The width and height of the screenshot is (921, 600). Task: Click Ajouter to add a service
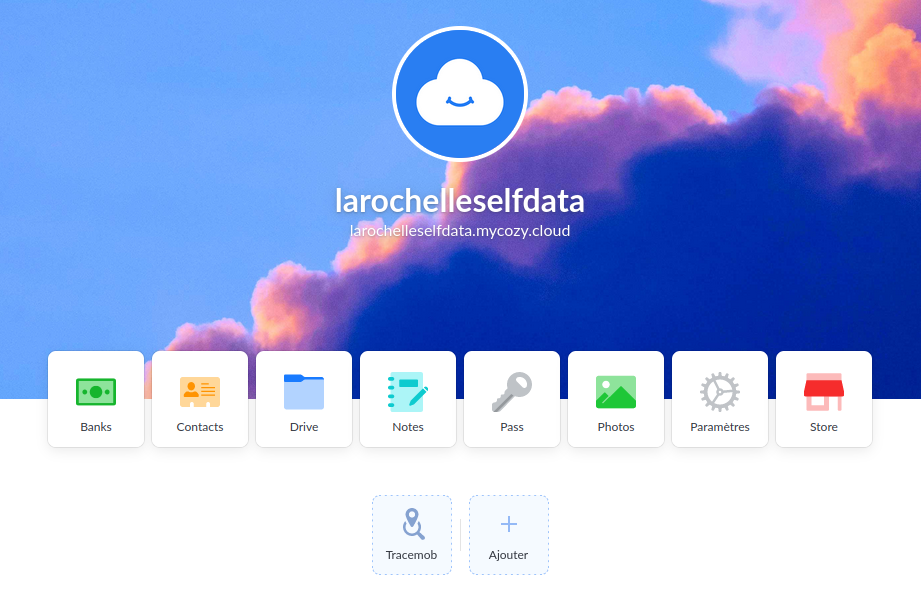(x=509, y=535)
